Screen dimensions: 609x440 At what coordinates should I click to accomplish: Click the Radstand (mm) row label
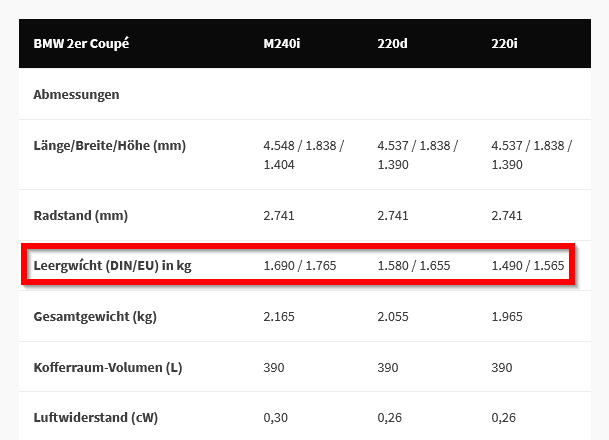click(x=81, y=216)
